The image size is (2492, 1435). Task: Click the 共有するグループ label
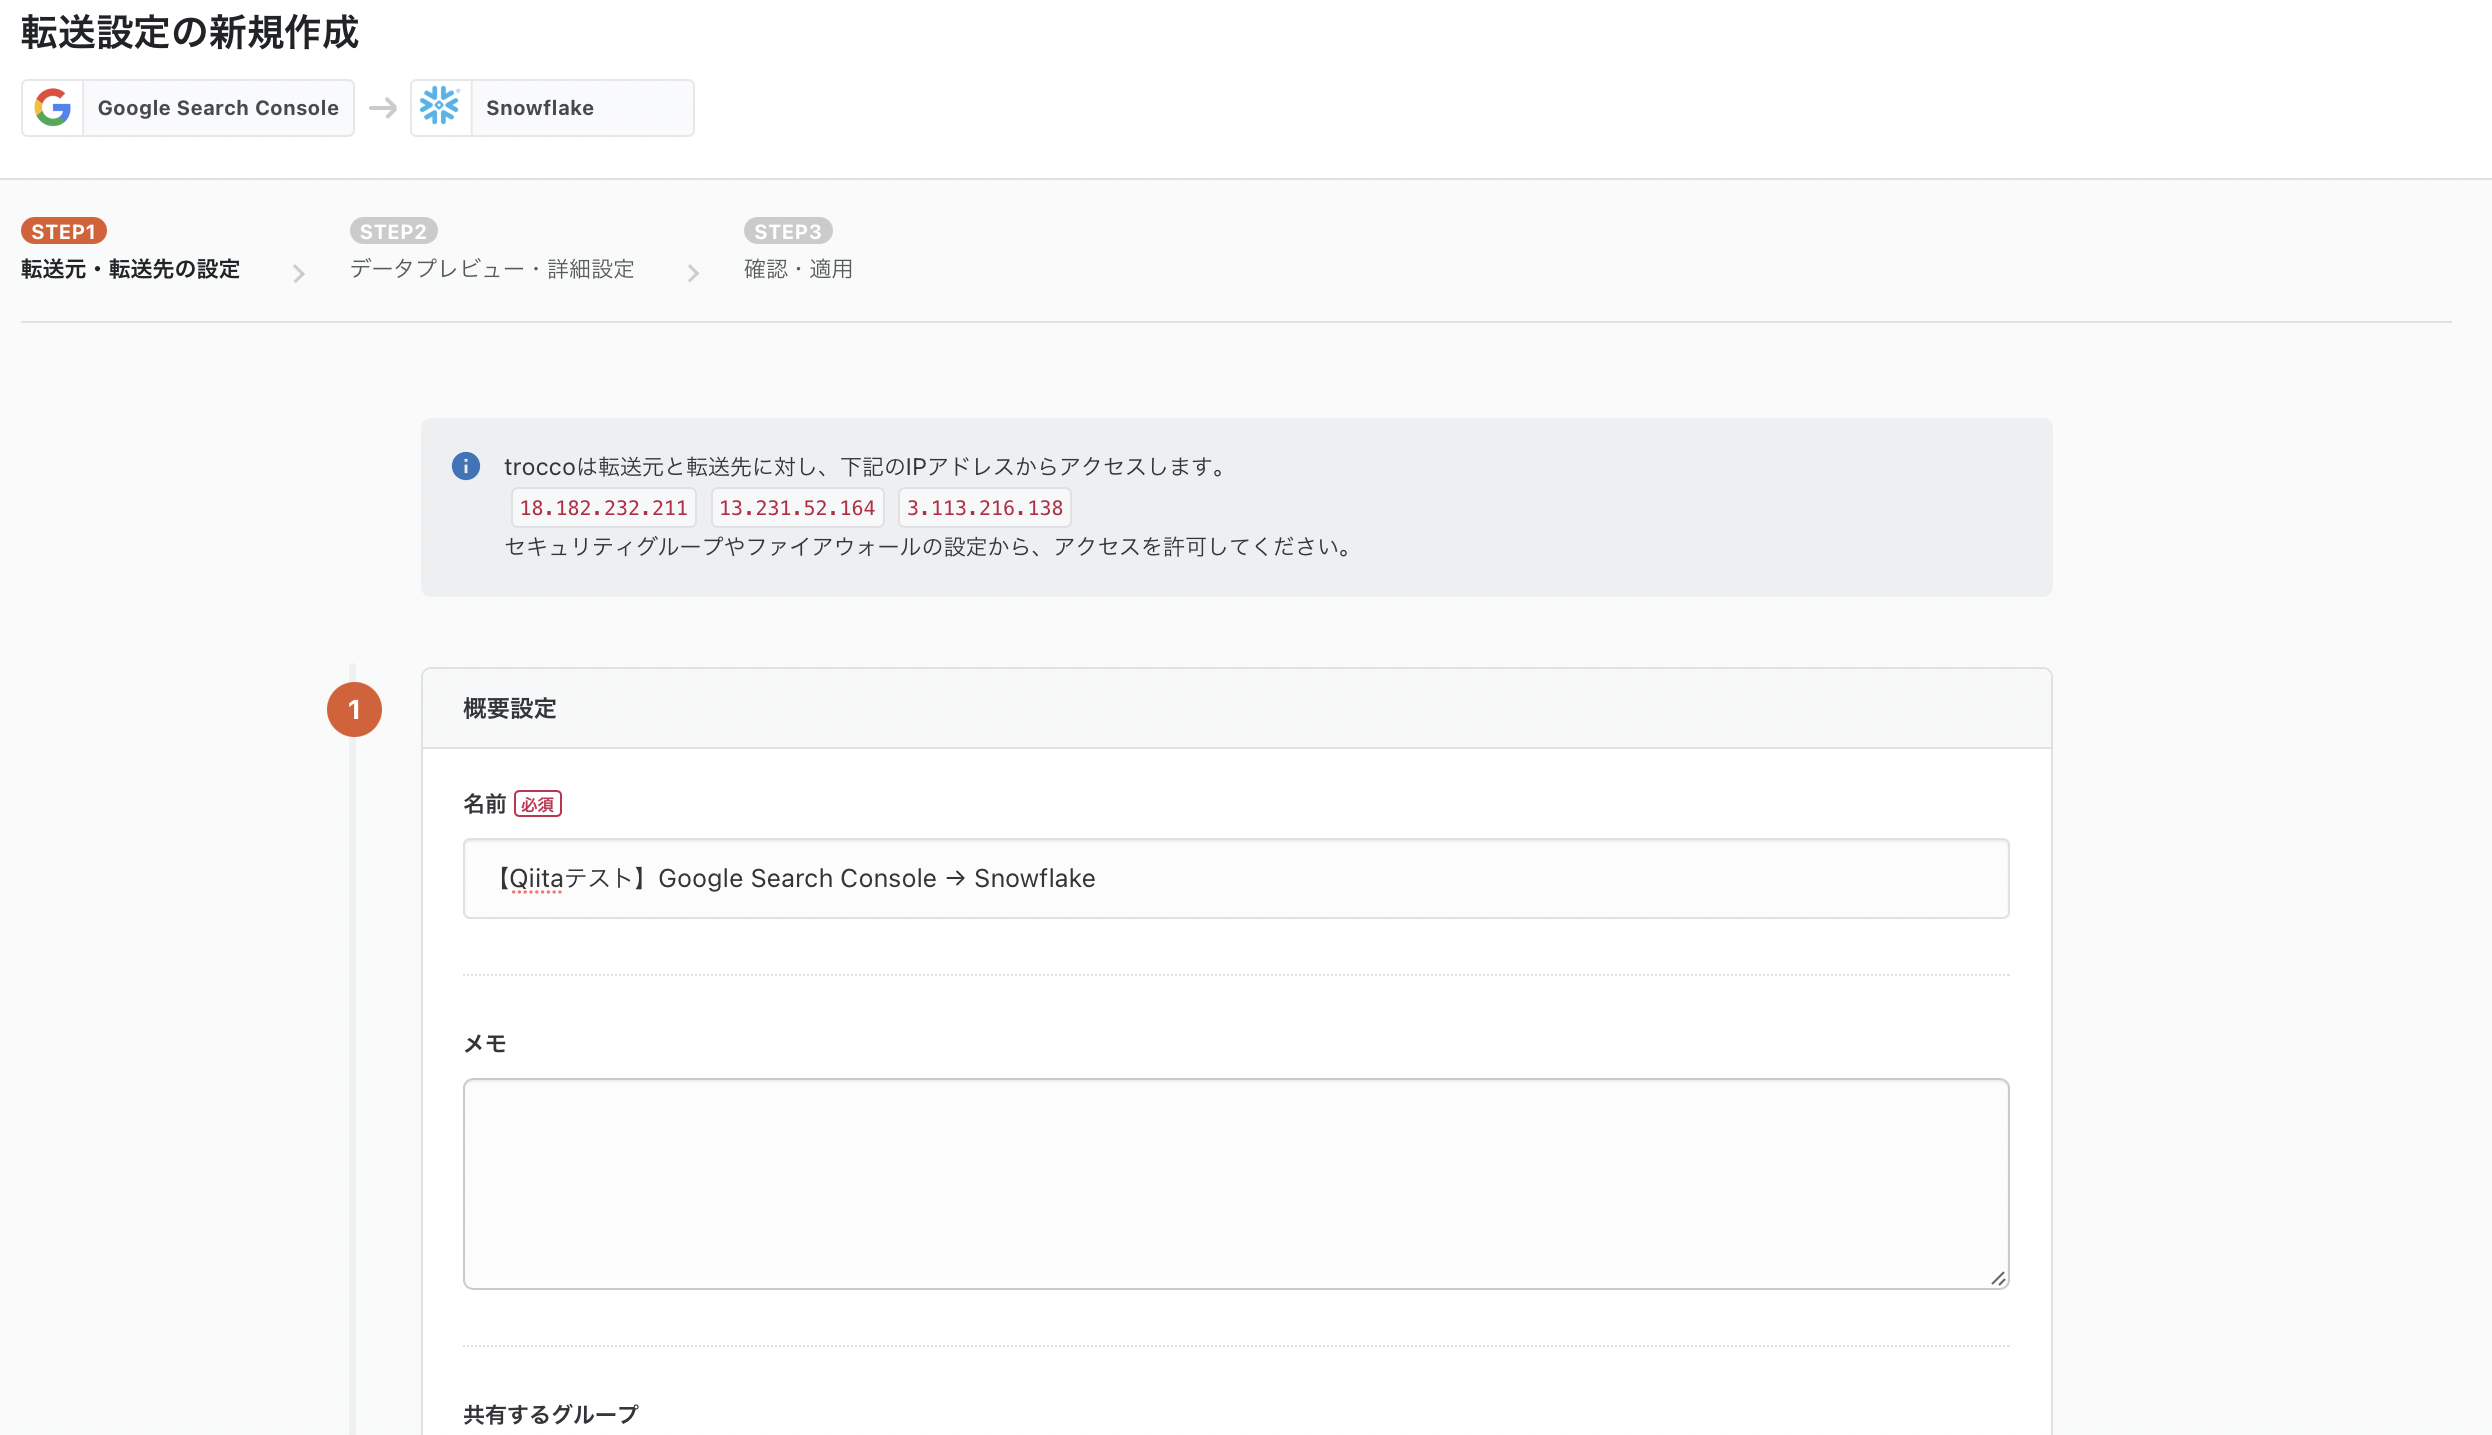pyautogui.click(x=551, y=1414)
